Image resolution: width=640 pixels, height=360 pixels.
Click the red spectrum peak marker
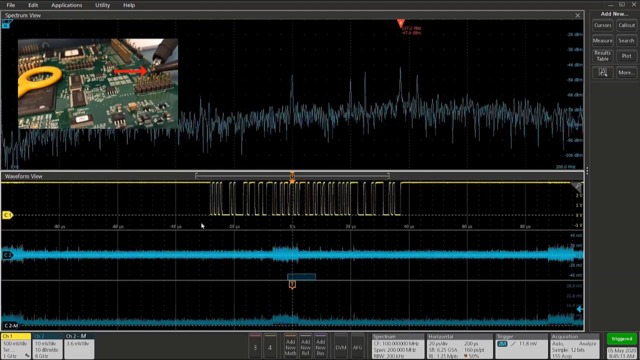point(401,23)
